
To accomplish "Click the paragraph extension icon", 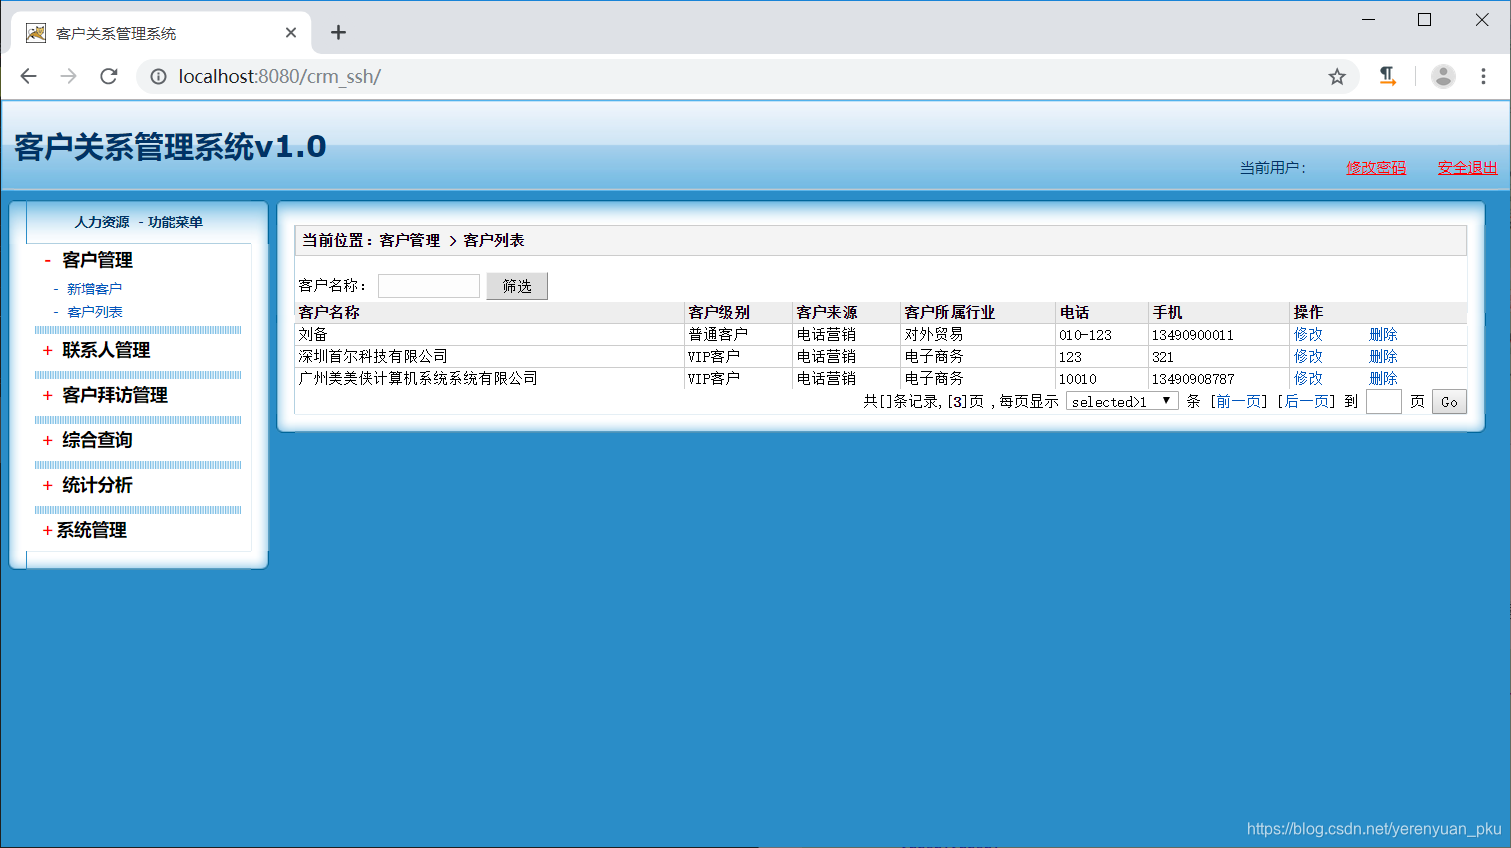I will point(1387,76).
